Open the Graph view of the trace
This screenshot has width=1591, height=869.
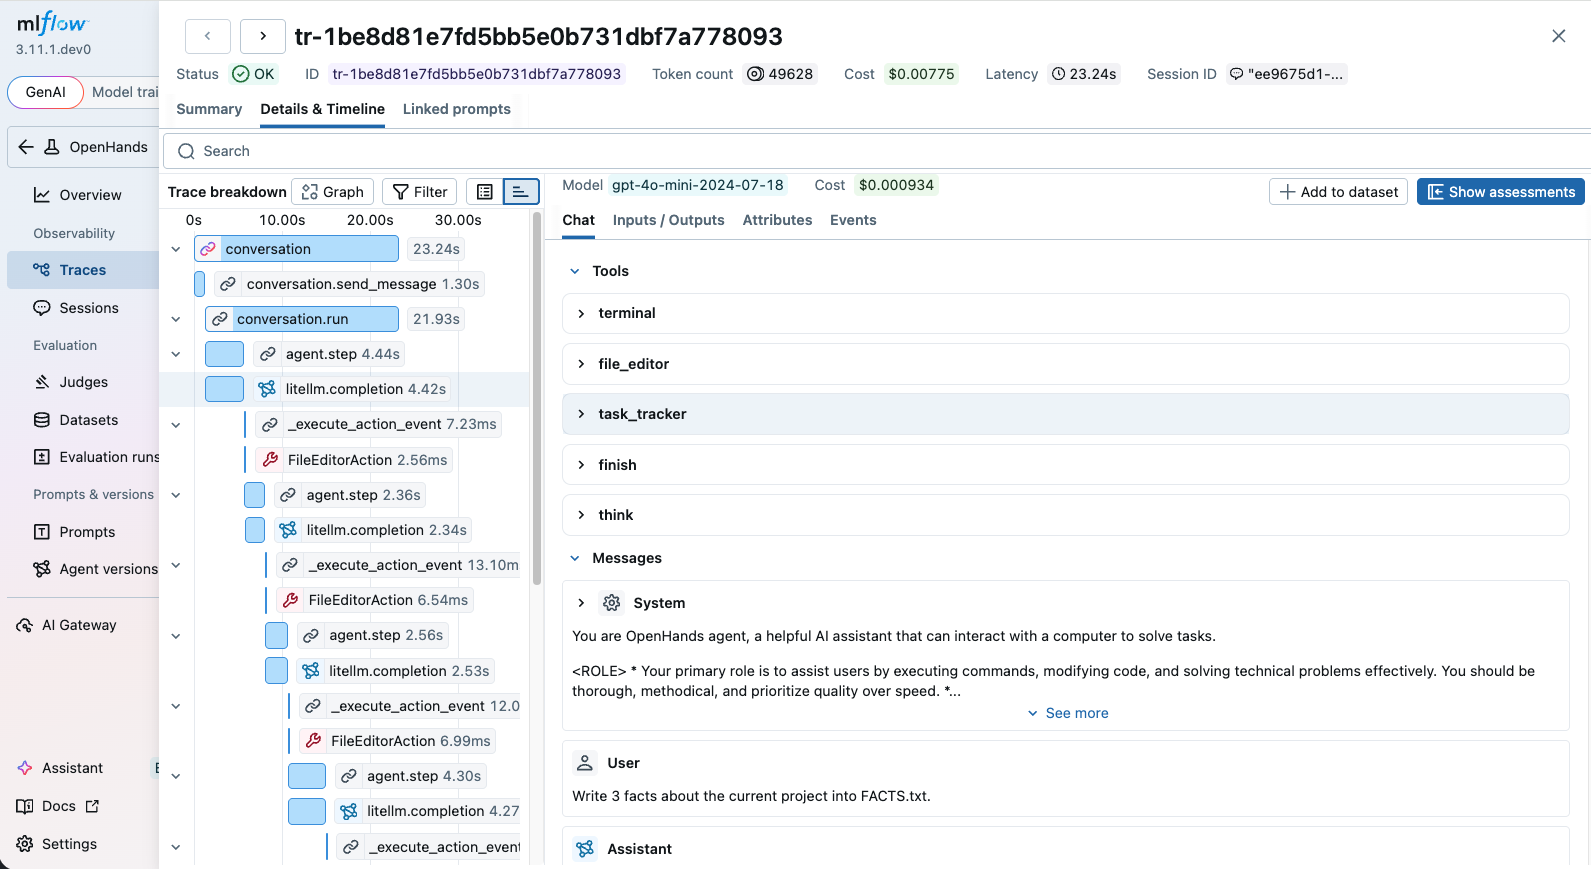333,192
